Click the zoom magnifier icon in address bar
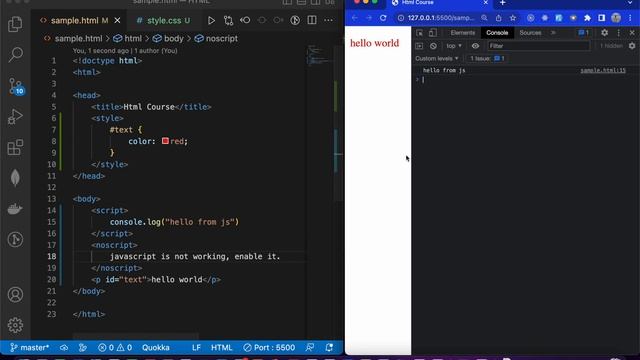640x360 pixels. tap(484, 18)
